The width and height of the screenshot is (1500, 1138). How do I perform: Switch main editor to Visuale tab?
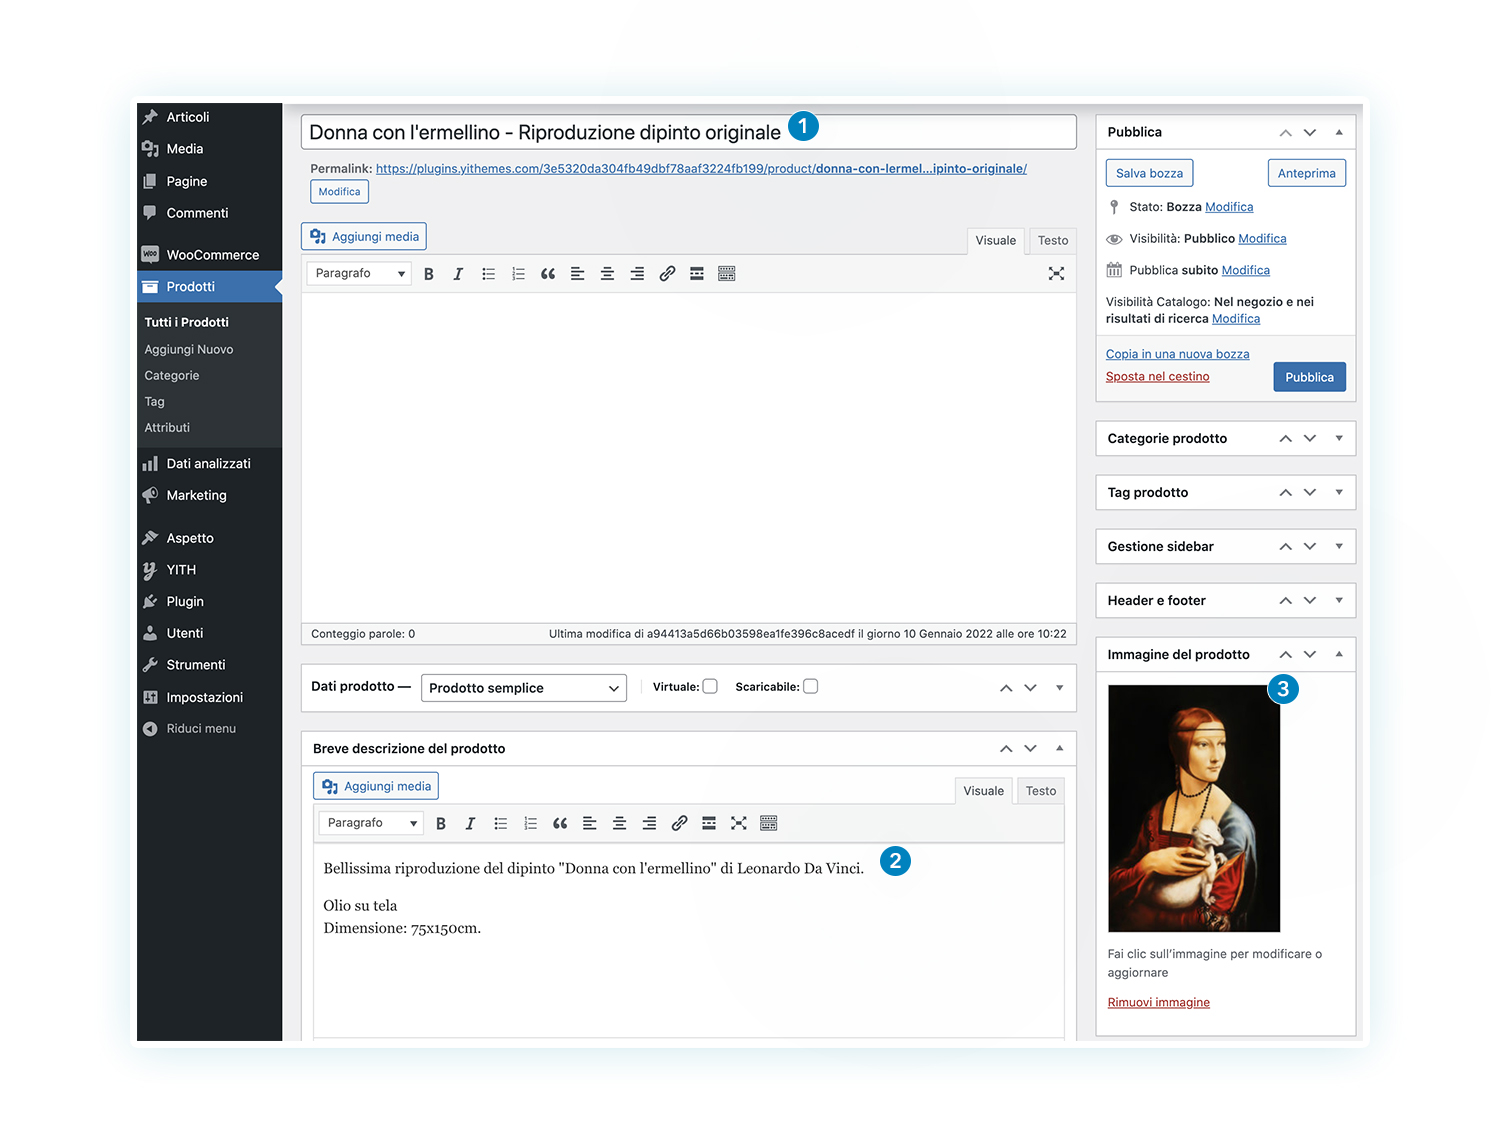(x=996, y=241)
